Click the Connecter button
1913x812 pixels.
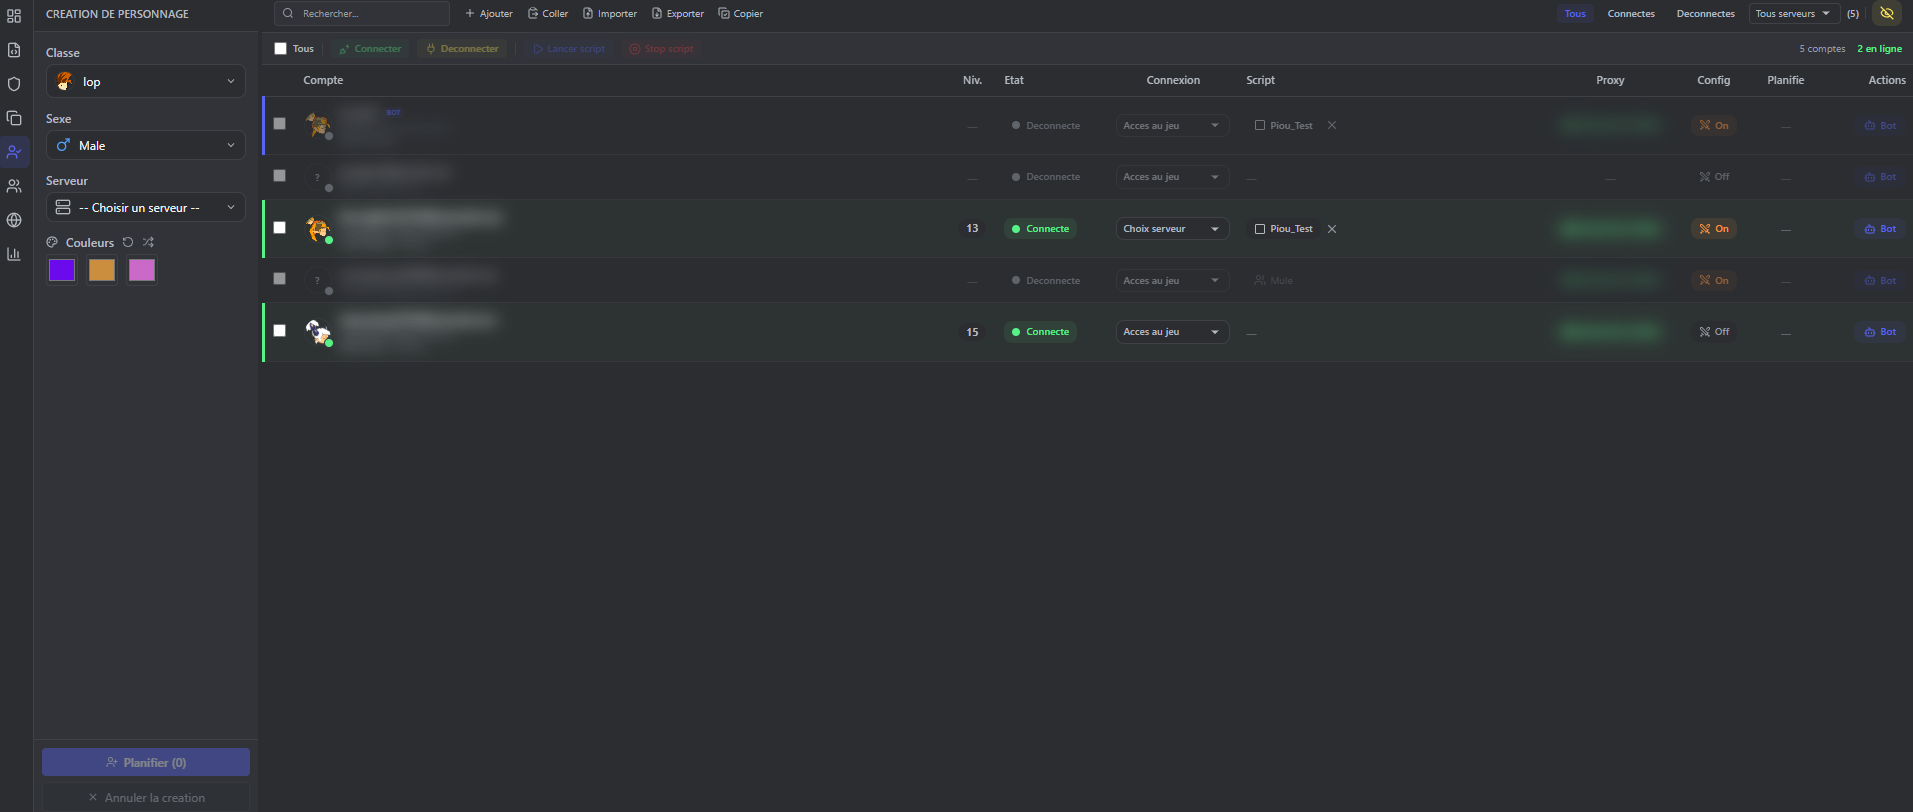click(370, 49)
